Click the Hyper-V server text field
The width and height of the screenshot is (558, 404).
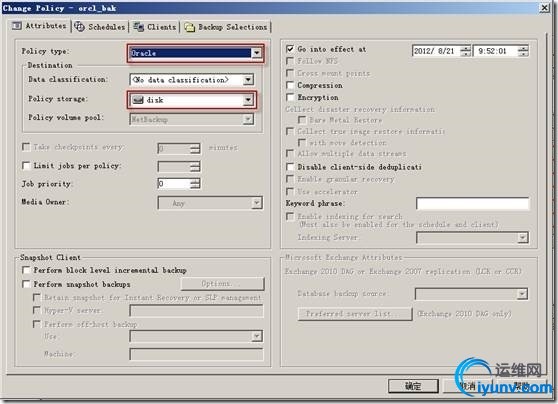click(197, 311)
